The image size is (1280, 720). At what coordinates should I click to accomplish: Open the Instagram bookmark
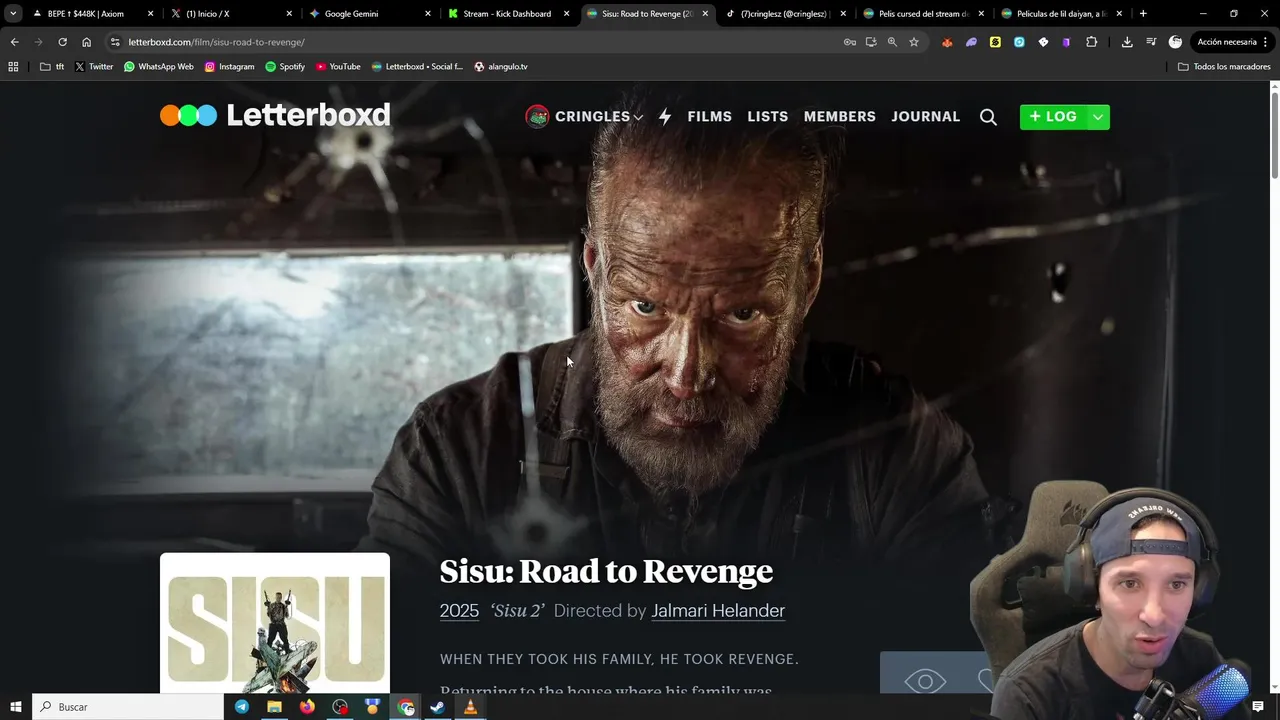(x=229, y=67)
